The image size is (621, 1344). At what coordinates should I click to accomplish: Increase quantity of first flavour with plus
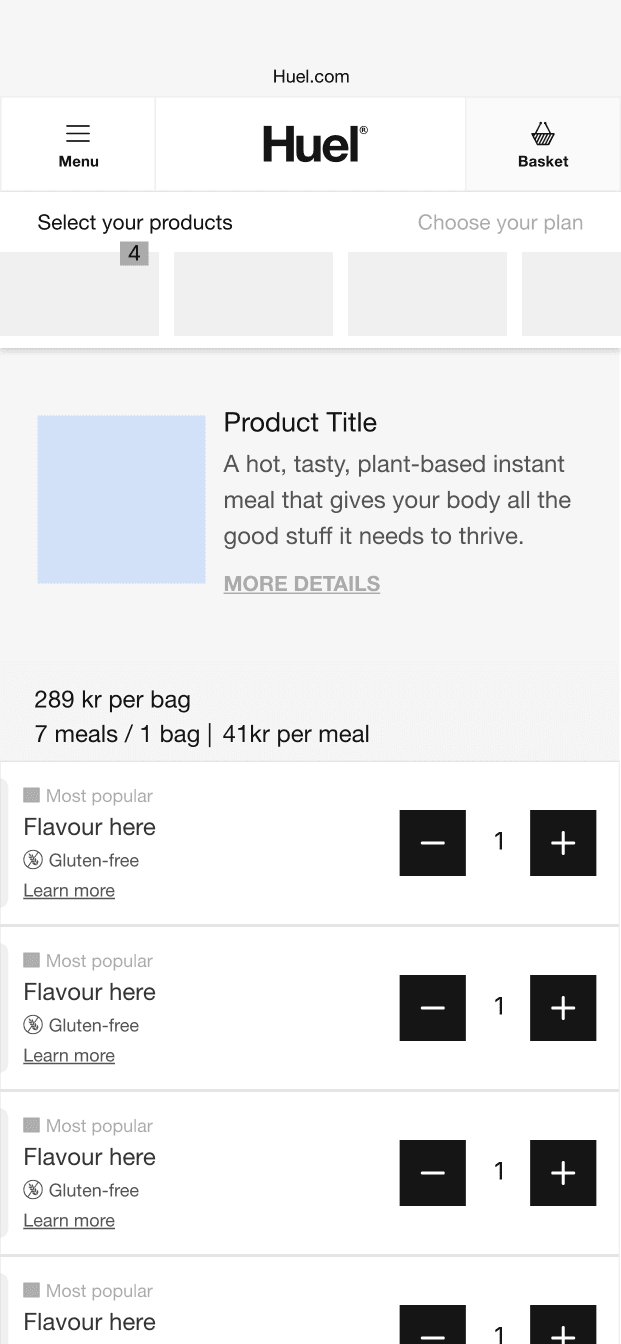[x=563, y=843]
